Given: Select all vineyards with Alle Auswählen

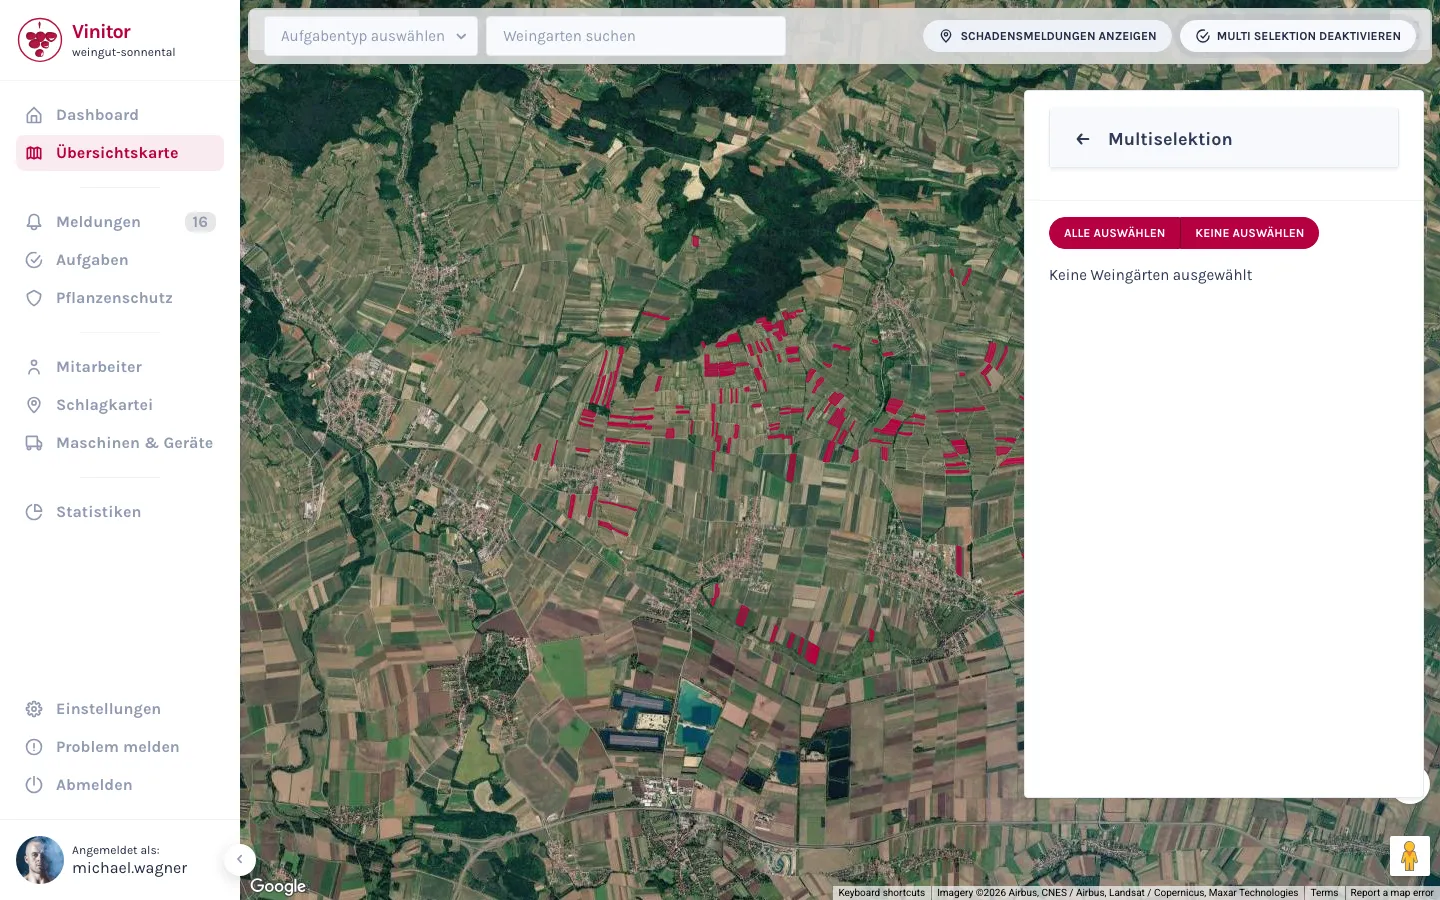Looking at the screenshot, I should coord(1114,233).
